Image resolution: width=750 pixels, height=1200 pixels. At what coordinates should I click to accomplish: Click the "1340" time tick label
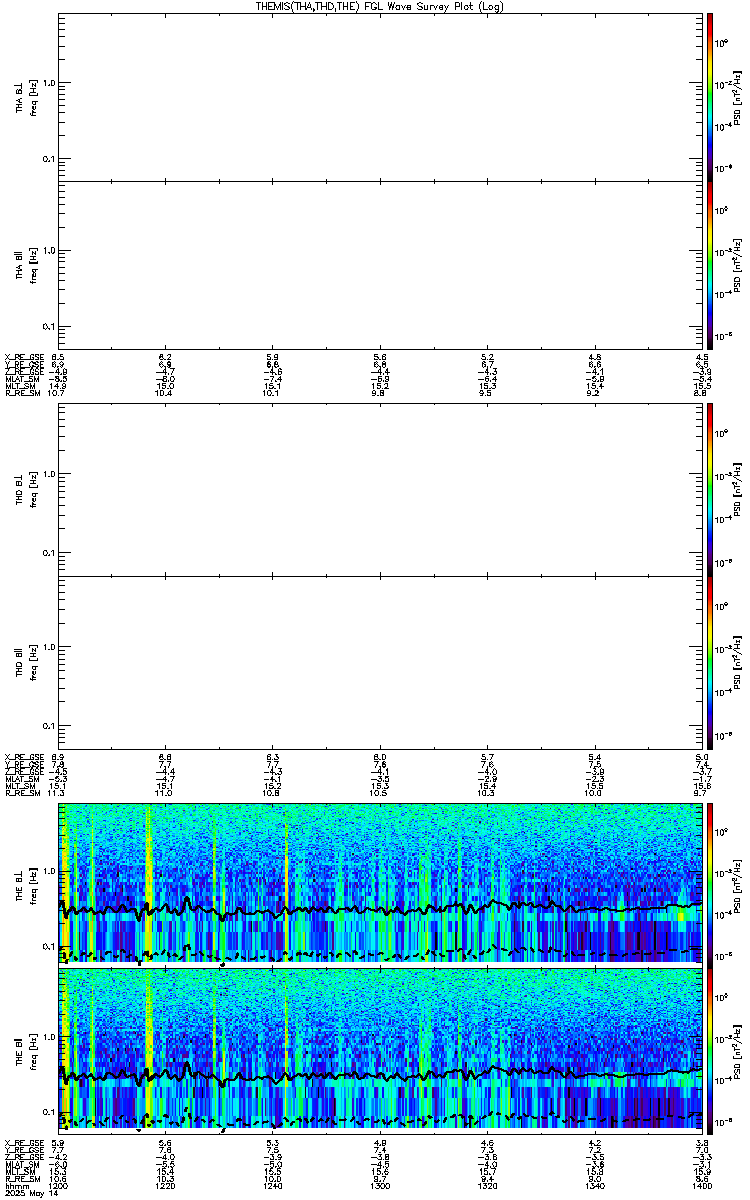point(594,1186)
